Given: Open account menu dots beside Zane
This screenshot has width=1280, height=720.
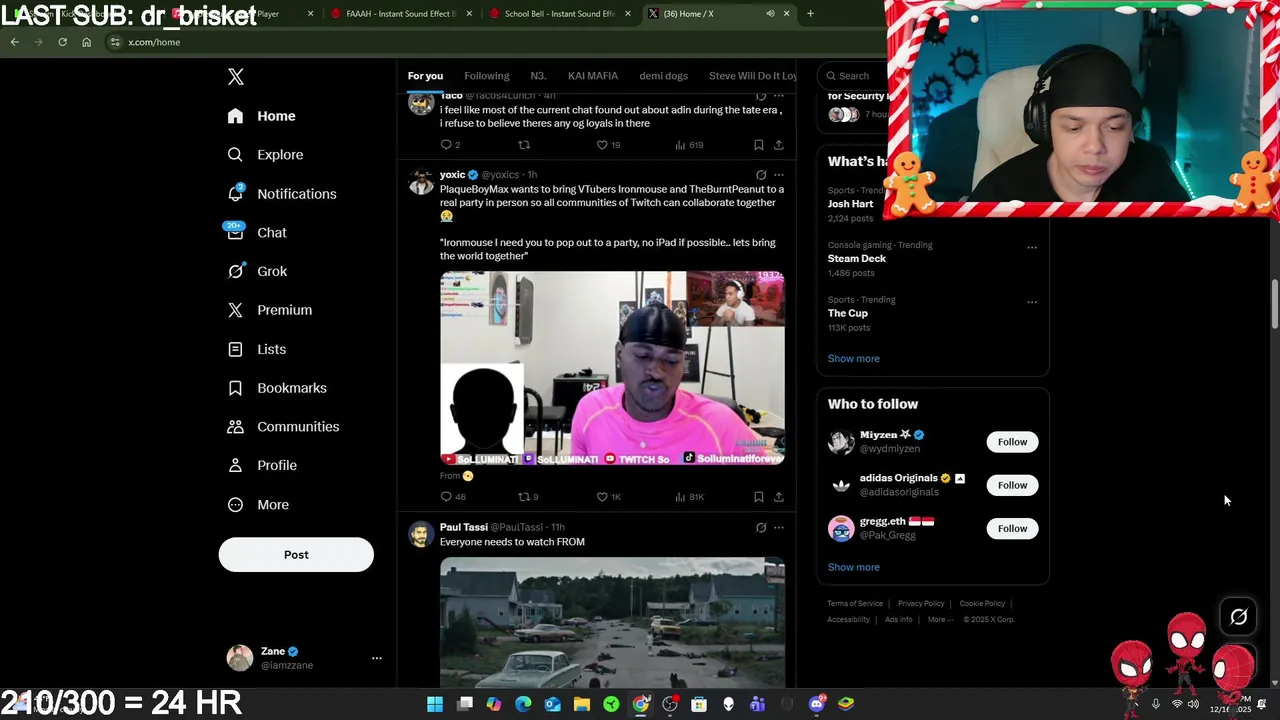Looking at the screenshot, I should pyautogui.click(x=377, y=658).
